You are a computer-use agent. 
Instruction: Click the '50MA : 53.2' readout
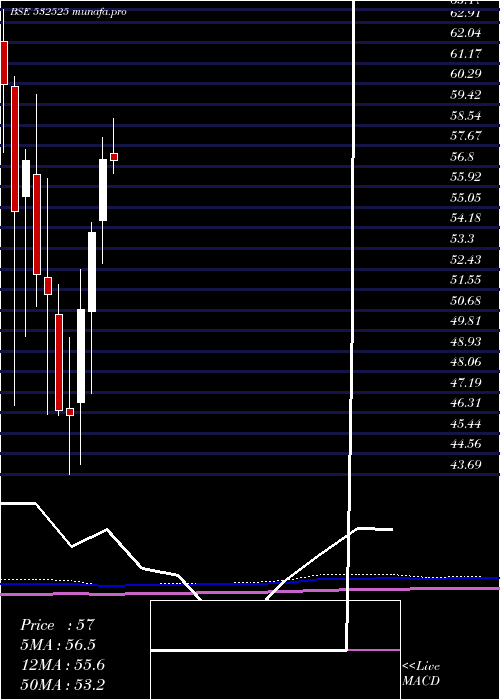63,685
